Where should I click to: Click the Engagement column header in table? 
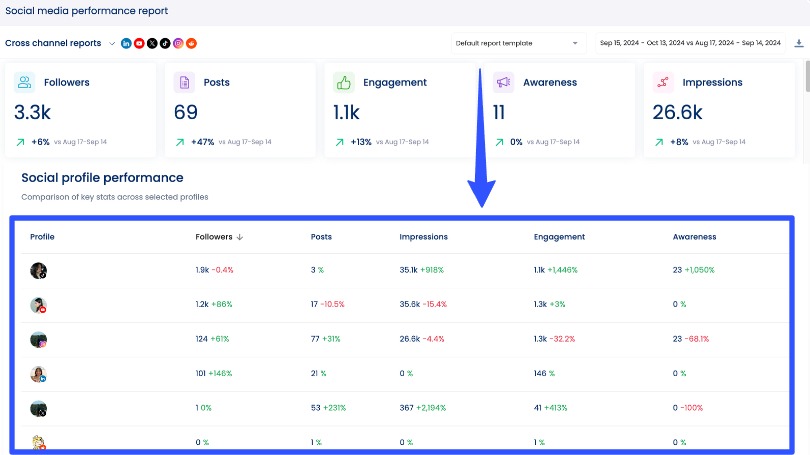559,237
